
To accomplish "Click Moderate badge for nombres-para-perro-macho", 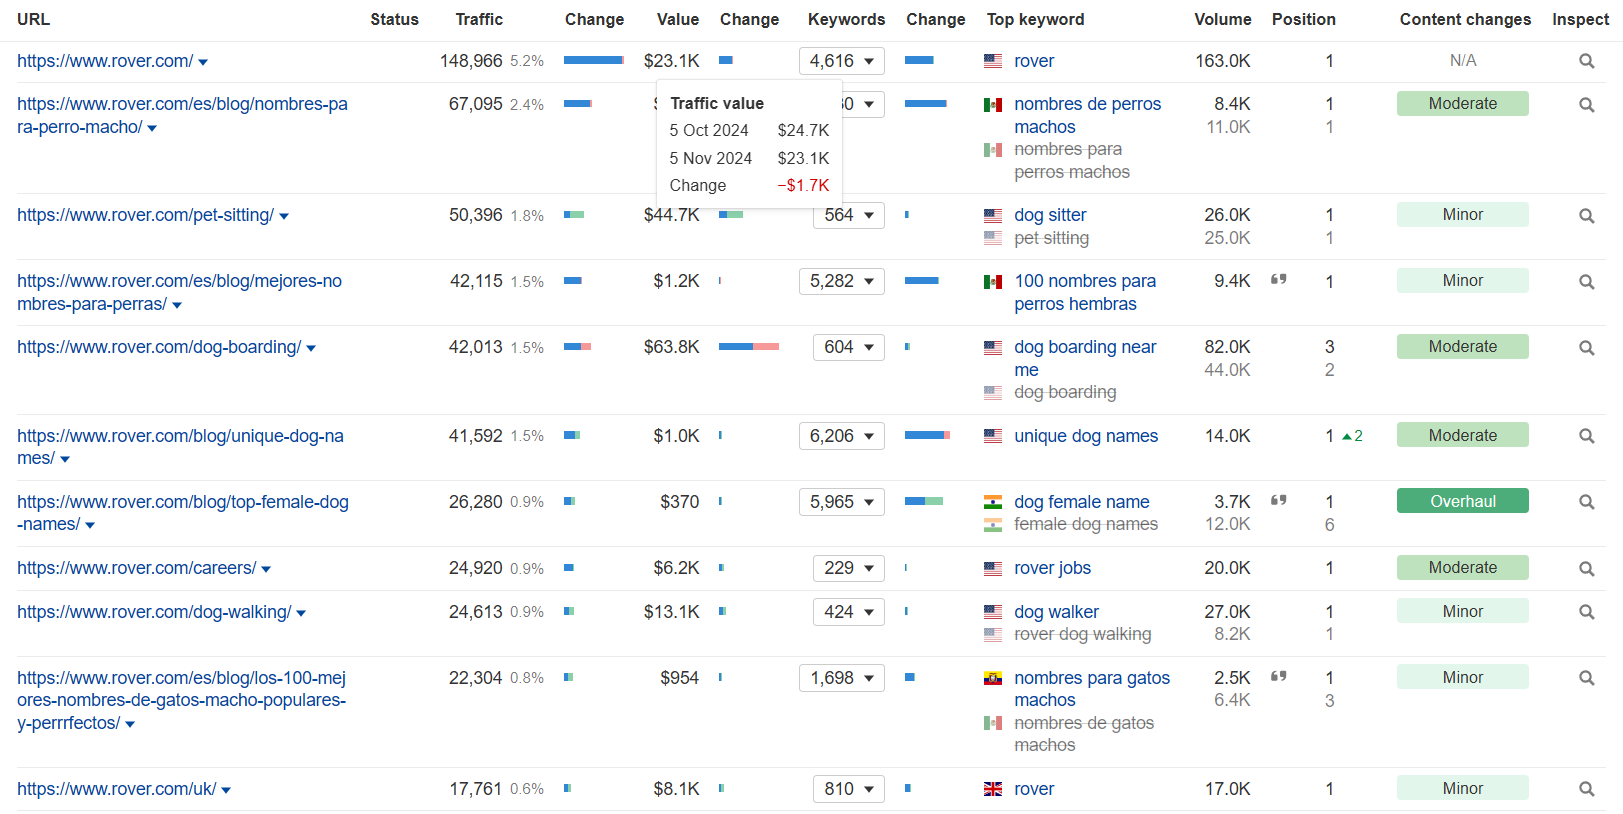I will point(1462,104).
